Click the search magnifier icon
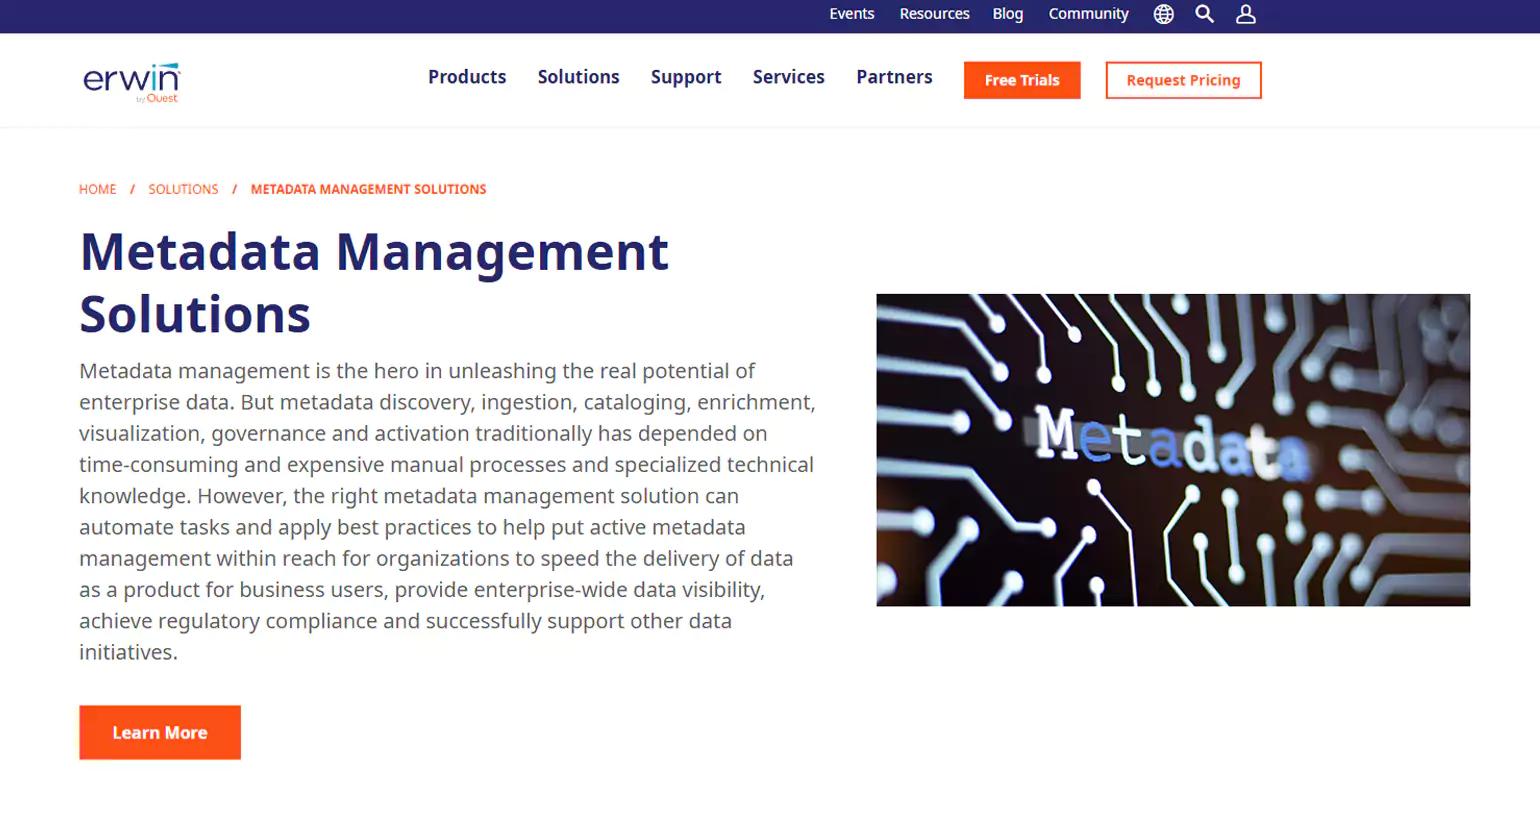 pos(1204,14)
